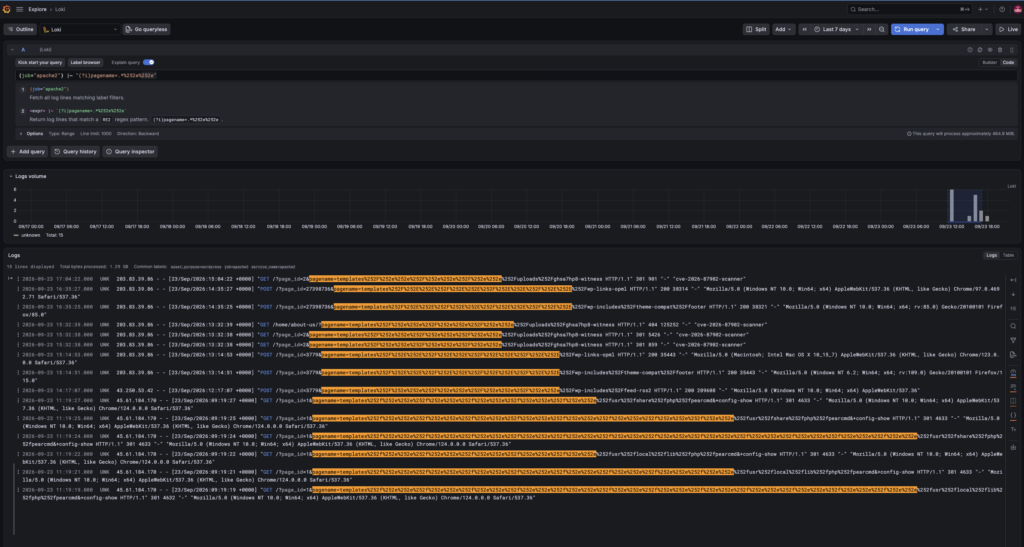Open the help question-mark icon
Image resolution: width=1024 pixels, height=547 pixels.
coord(1002,9)
